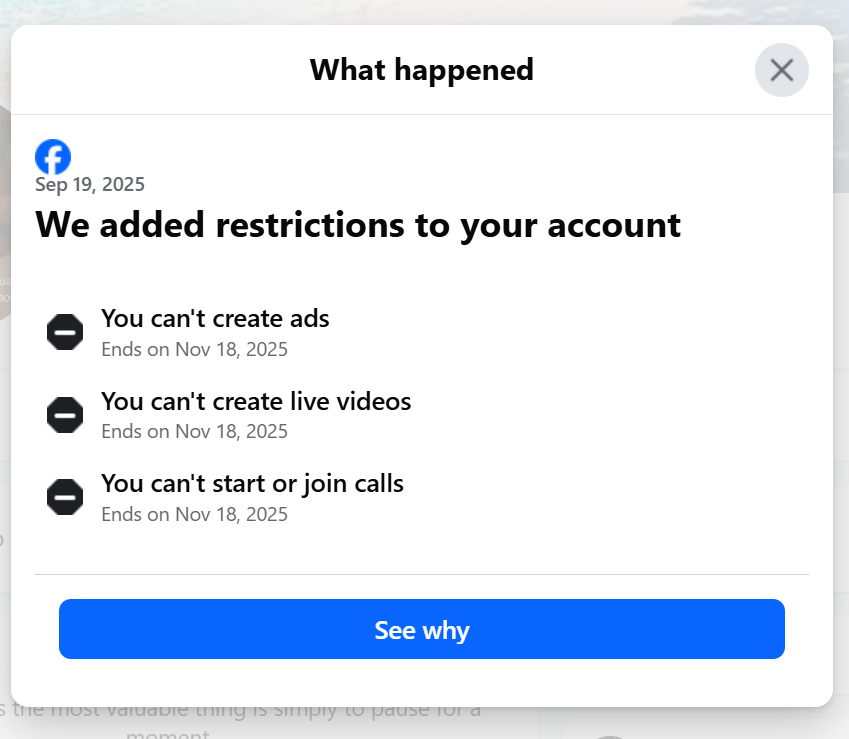Click the stop icon beside join calls restriction
This screenshot has width=849, height=739.
[x=65, y=496]
